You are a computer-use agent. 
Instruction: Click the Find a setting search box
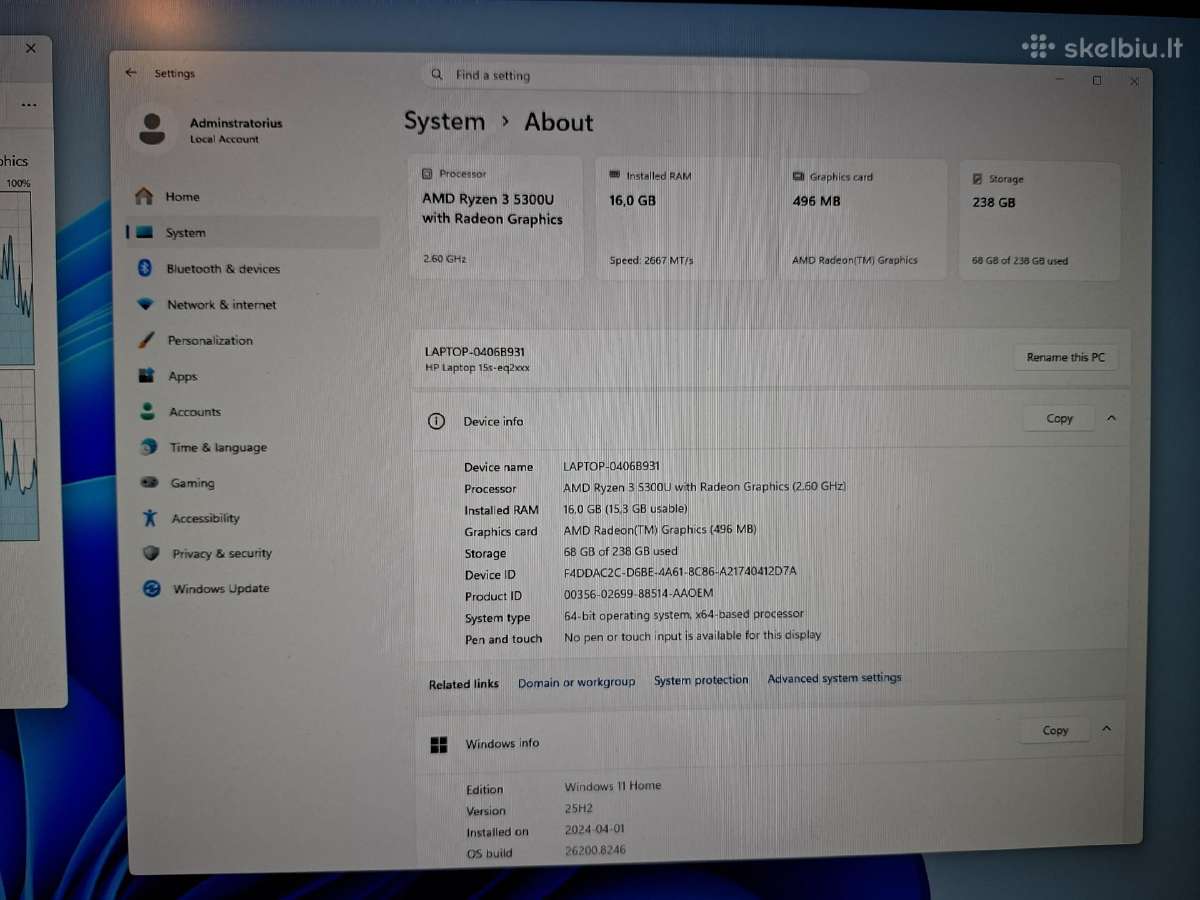pos(645,77)
